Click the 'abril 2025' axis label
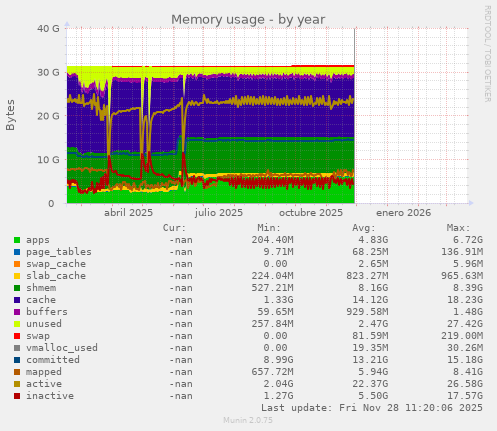This screenshot has width=497, height=431. coord(128,213)
